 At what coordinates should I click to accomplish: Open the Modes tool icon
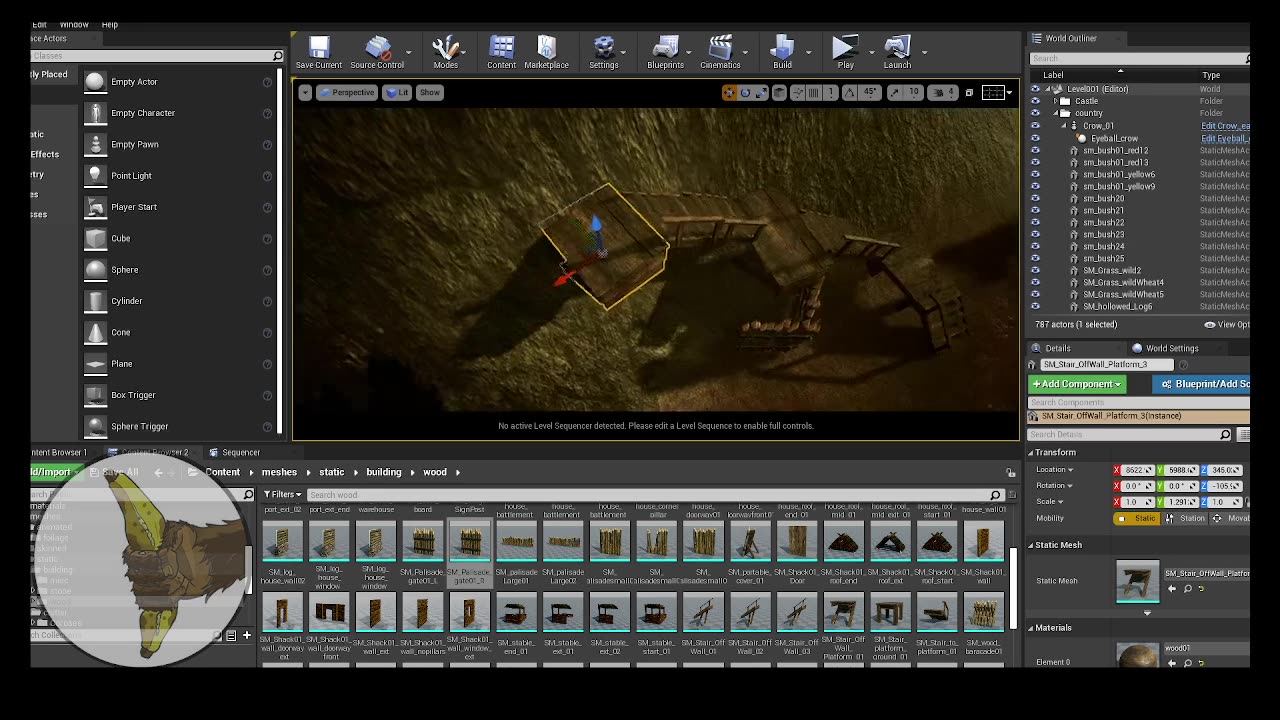point(445,52)
